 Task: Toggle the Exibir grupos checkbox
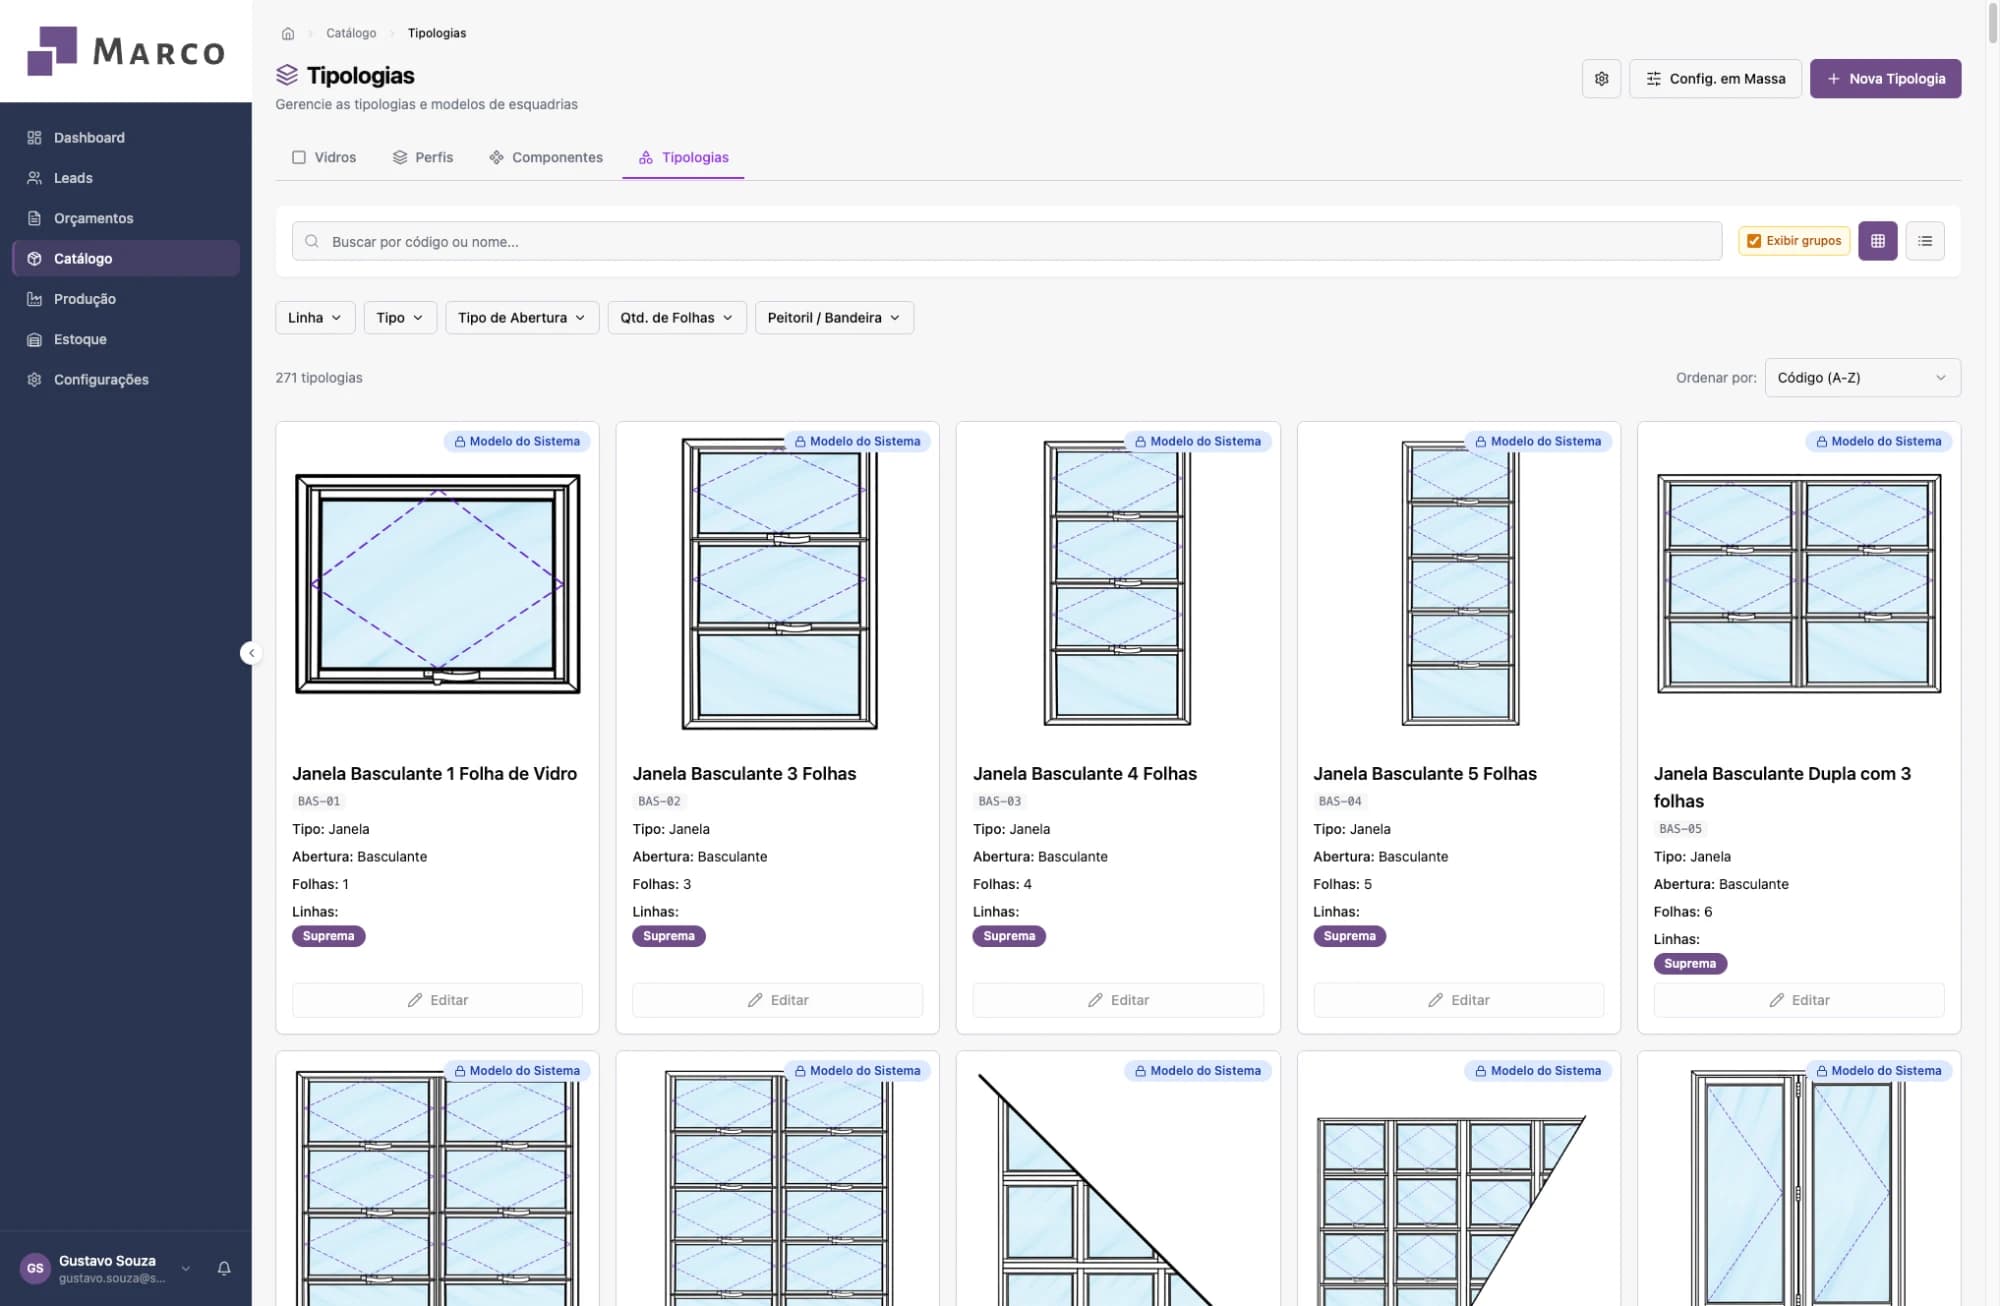pos(1754,241)
